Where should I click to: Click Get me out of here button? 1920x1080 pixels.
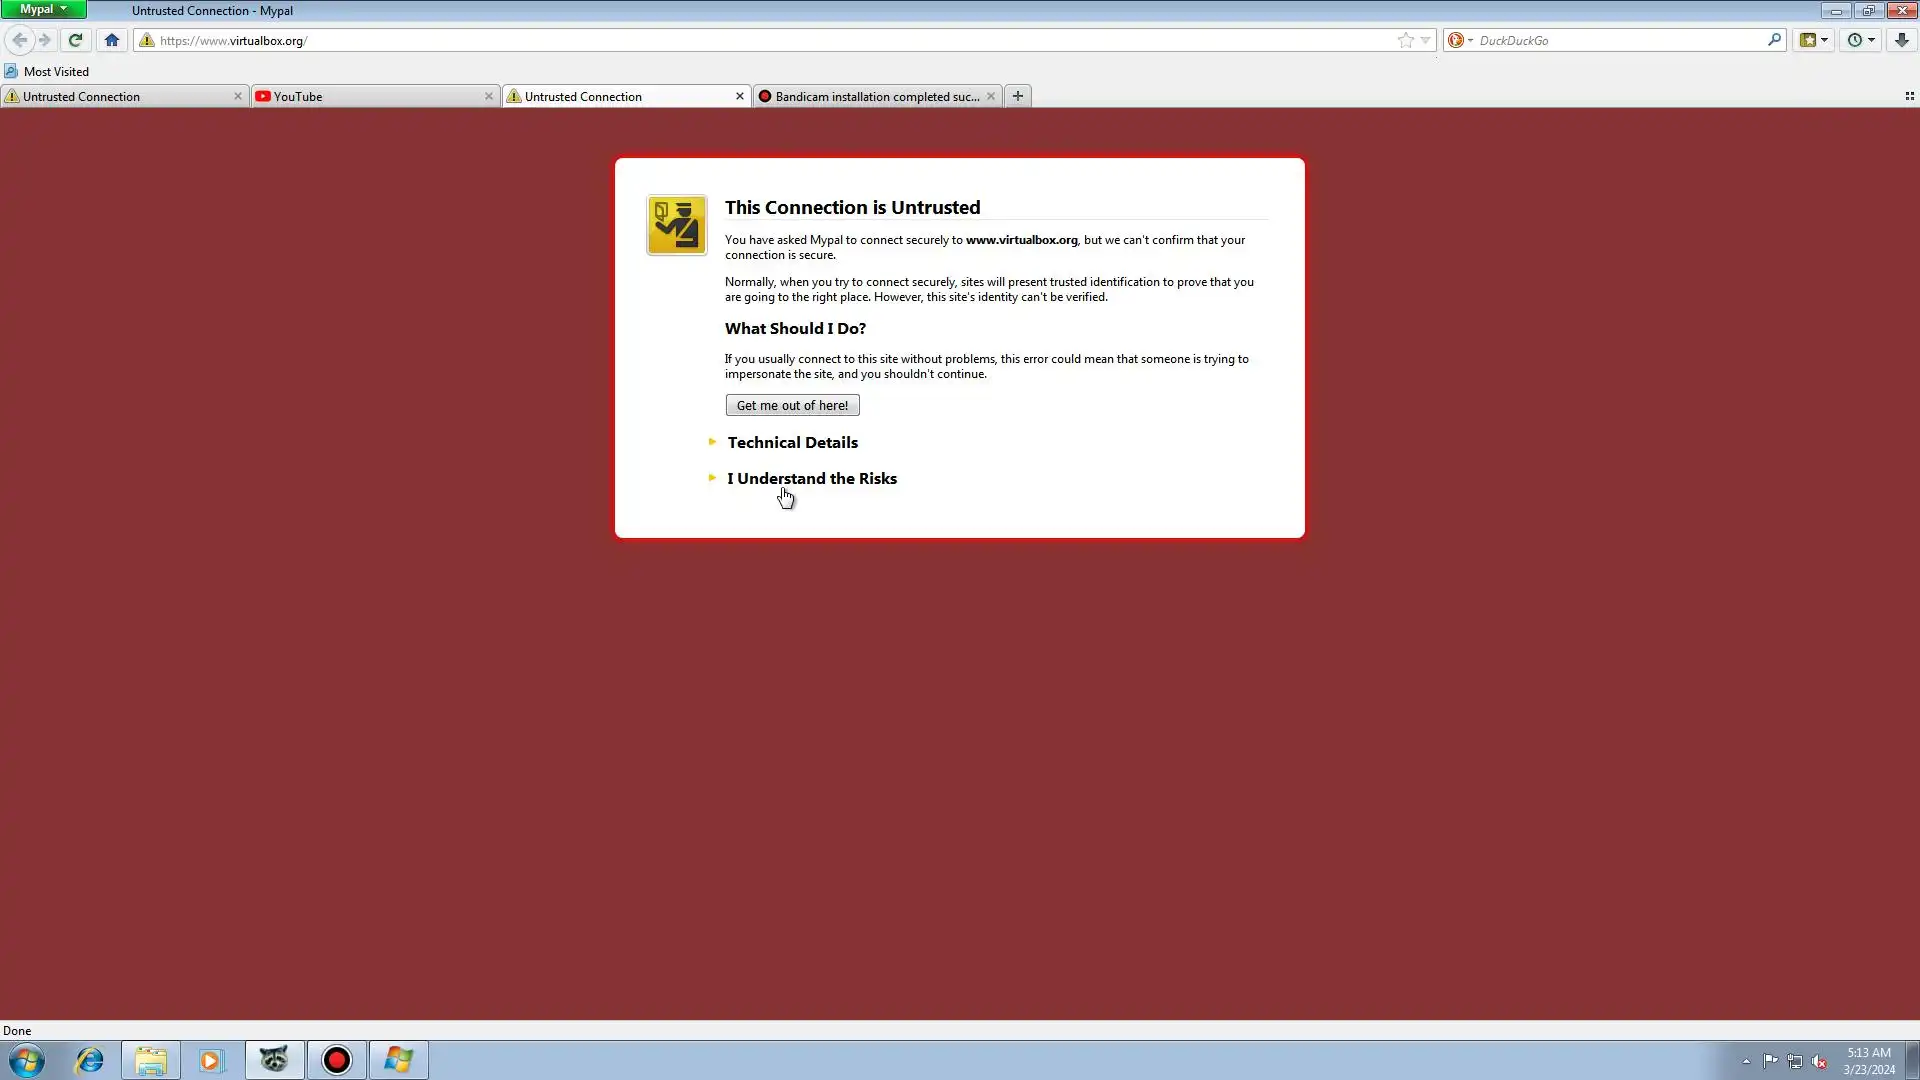[x=792, y=405]
